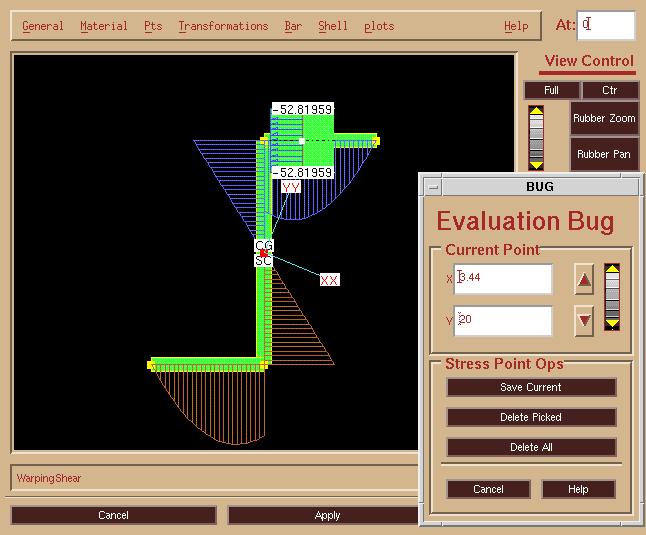646x535 pixels.
Task: Click the YY axis label in plot
Action: (290, 187)
